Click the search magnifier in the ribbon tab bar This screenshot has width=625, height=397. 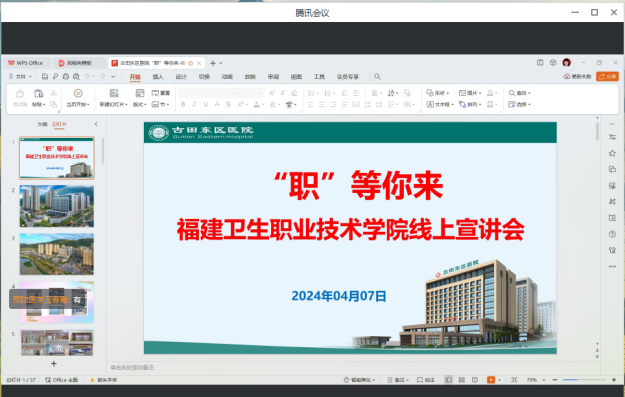pos(377,77)
